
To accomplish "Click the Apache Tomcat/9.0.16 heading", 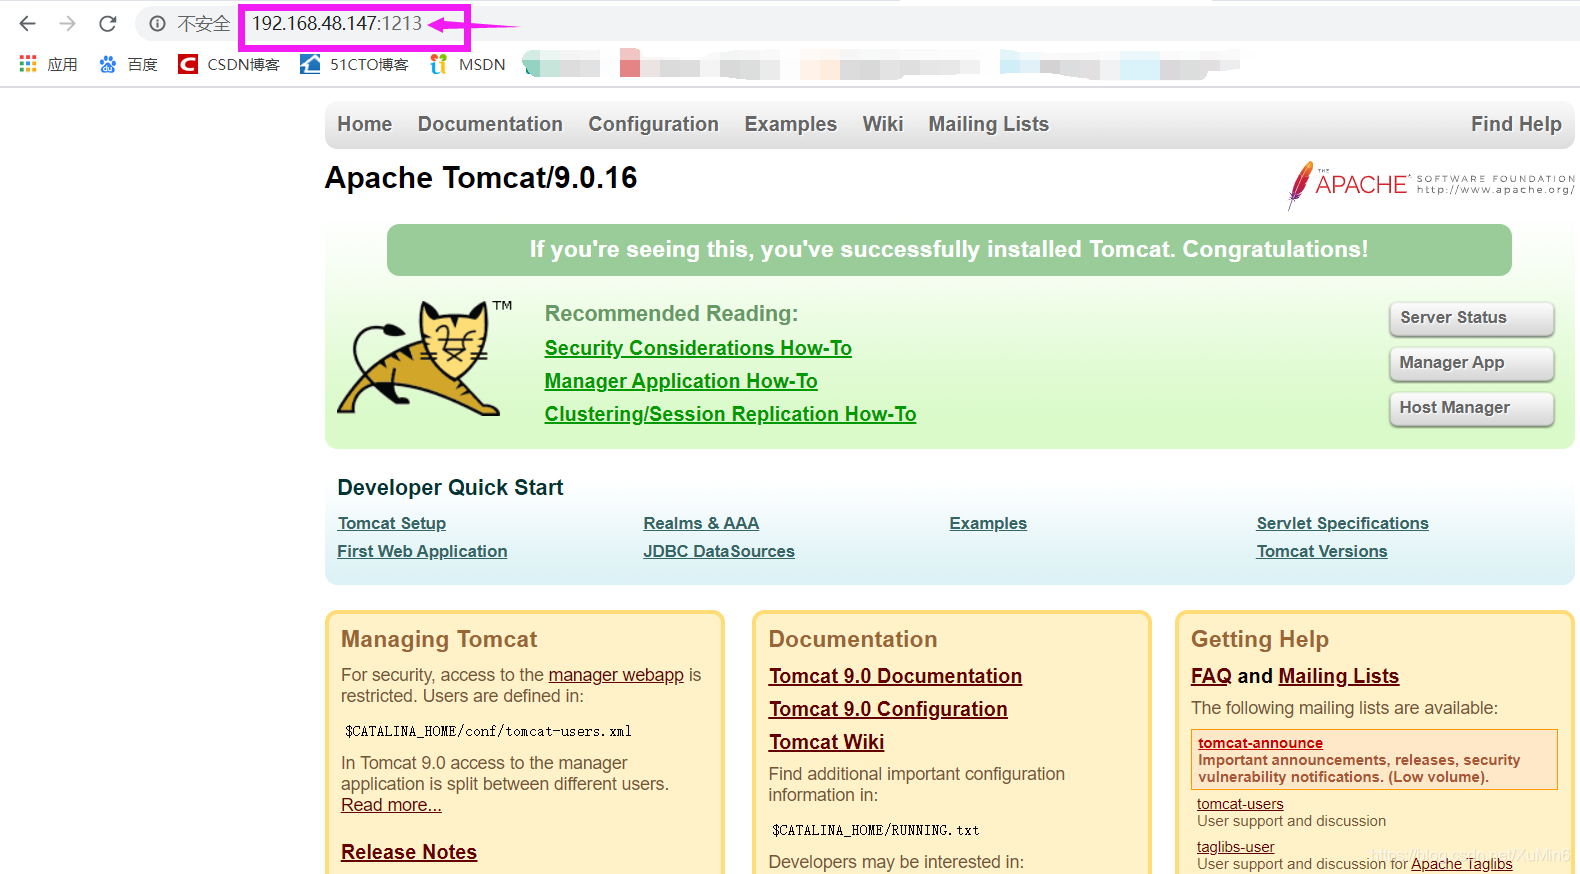I will pyautogui.click(x=481, y=178).
